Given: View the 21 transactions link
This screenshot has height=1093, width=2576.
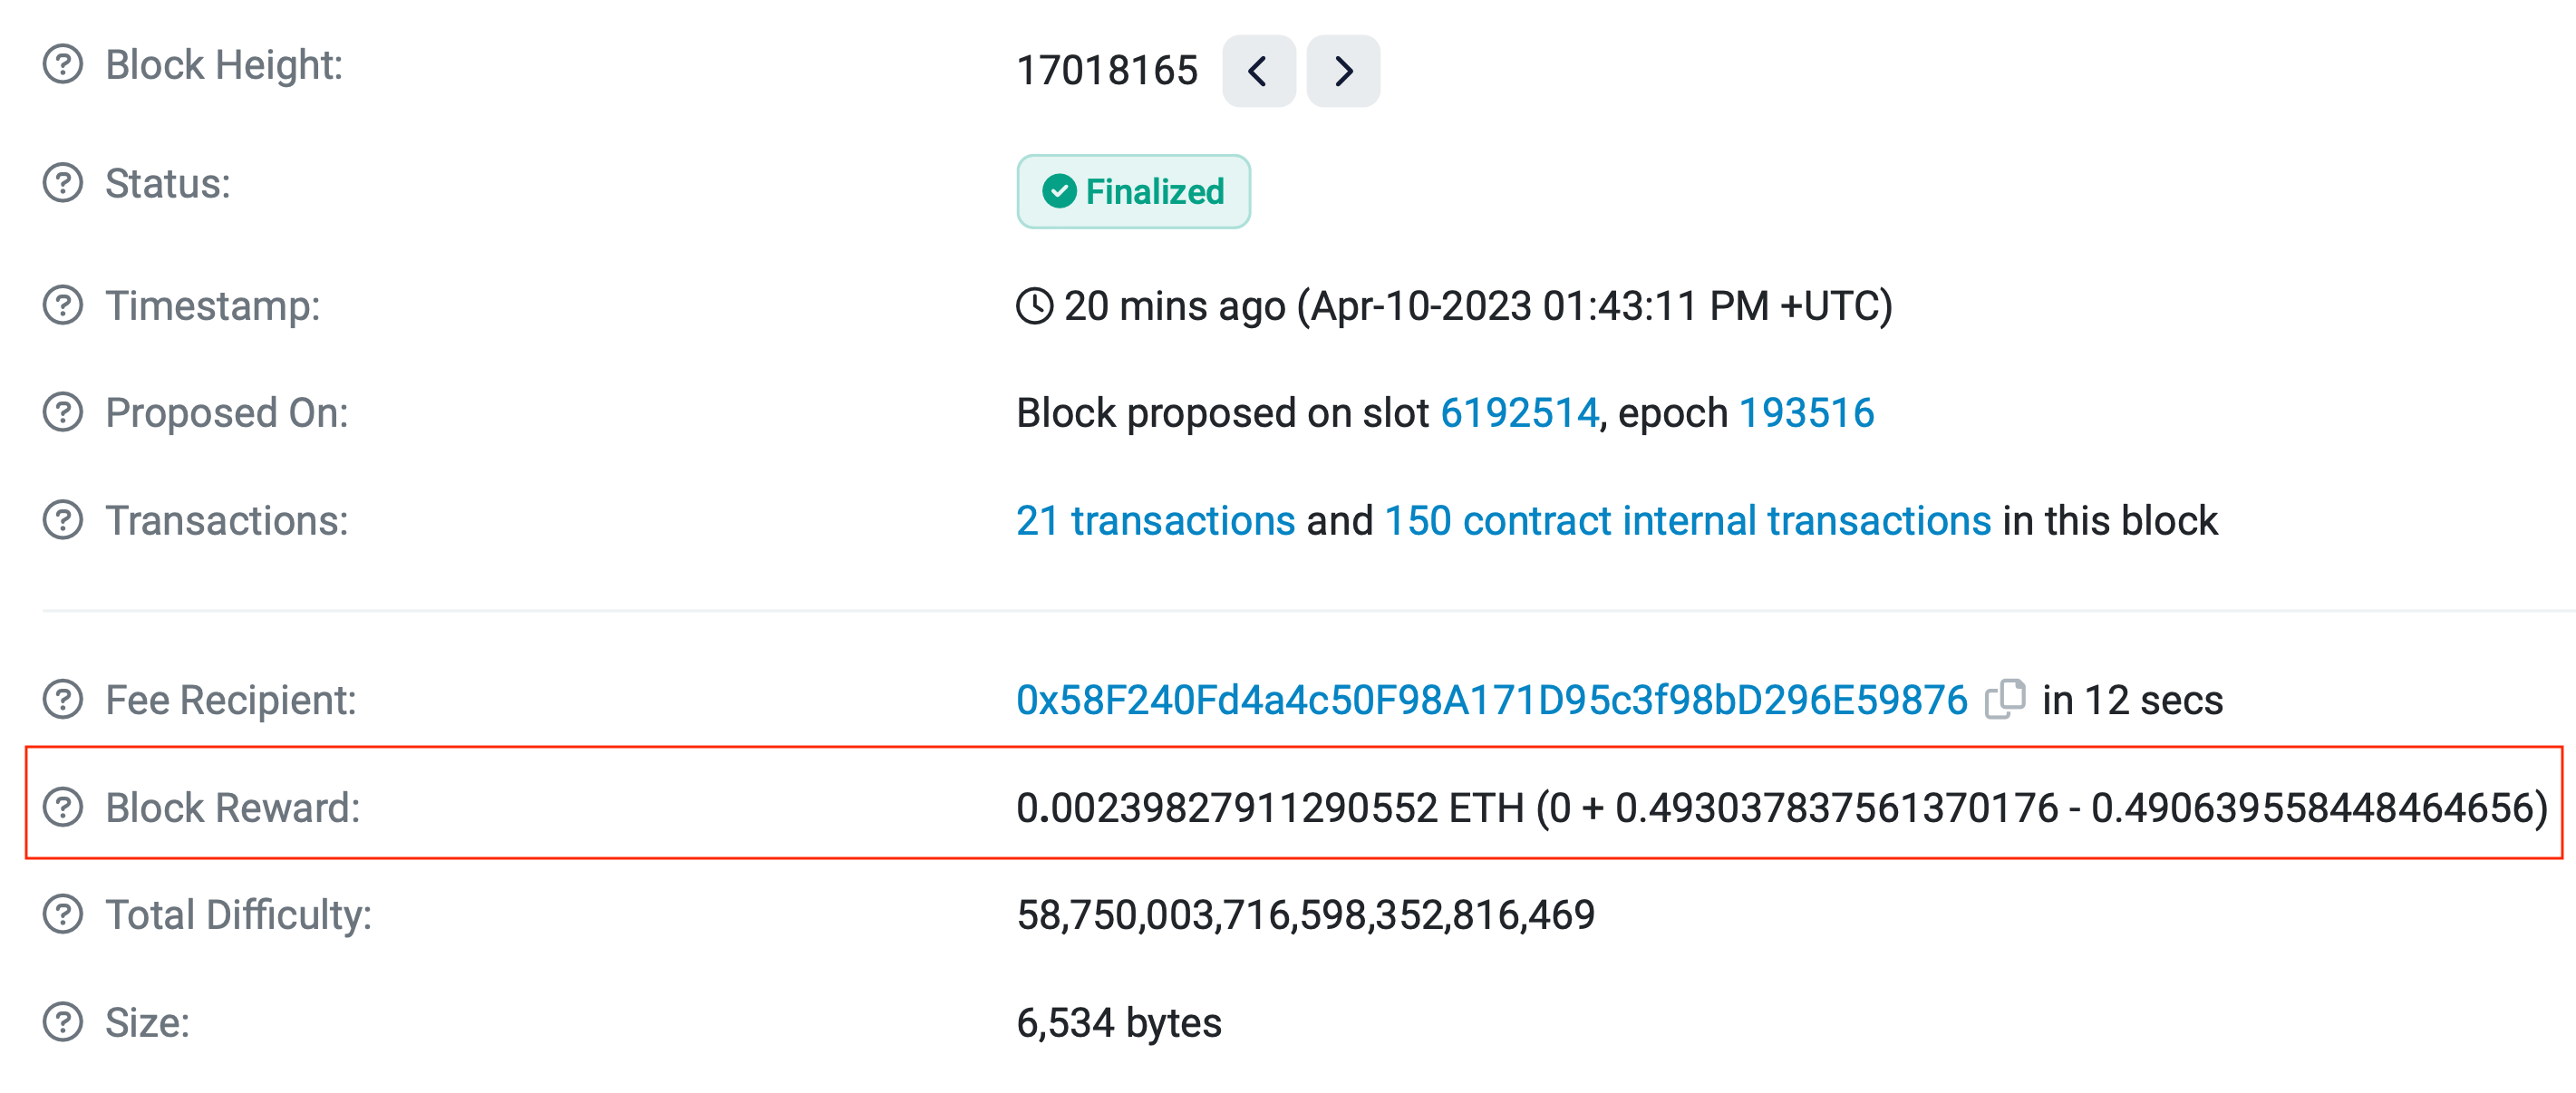Looking at the screenshot, I should [1155, 521].
